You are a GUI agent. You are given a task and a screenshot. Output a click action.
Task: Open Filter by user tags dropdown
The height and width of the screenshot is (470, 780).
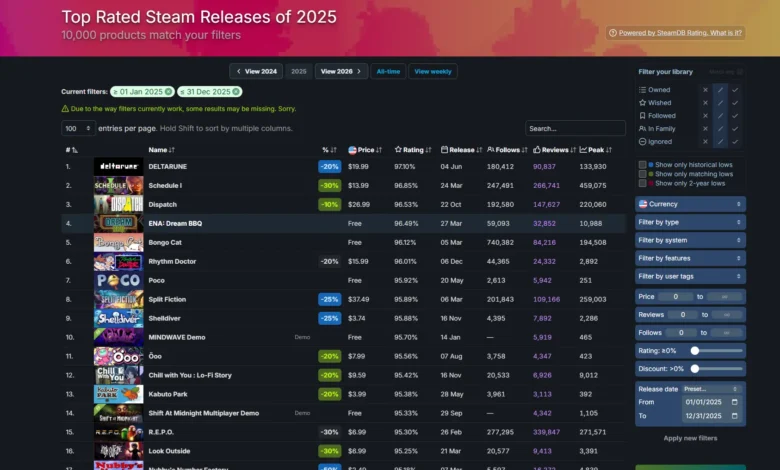tap(690, 276)
